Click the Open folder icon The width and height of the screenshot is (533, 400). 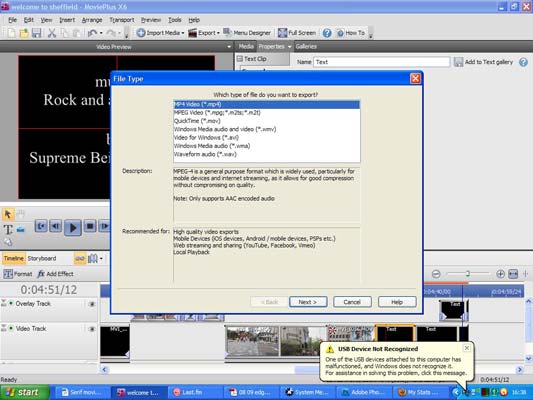(x=24, y=33)
